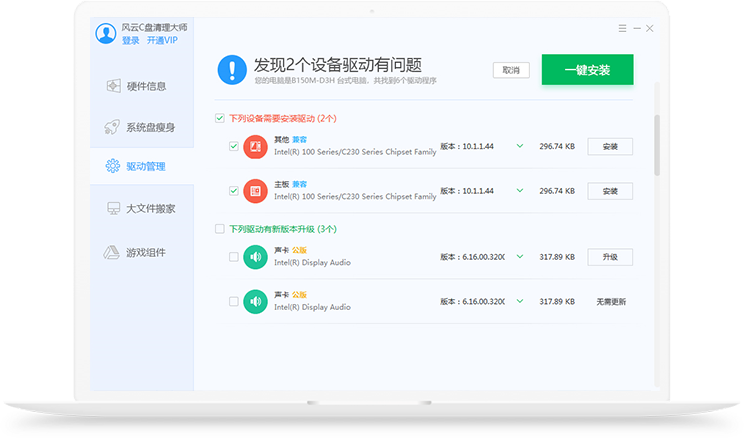
Task: Click the 游戏组件 sidebar icon
Action: (114, 251)
